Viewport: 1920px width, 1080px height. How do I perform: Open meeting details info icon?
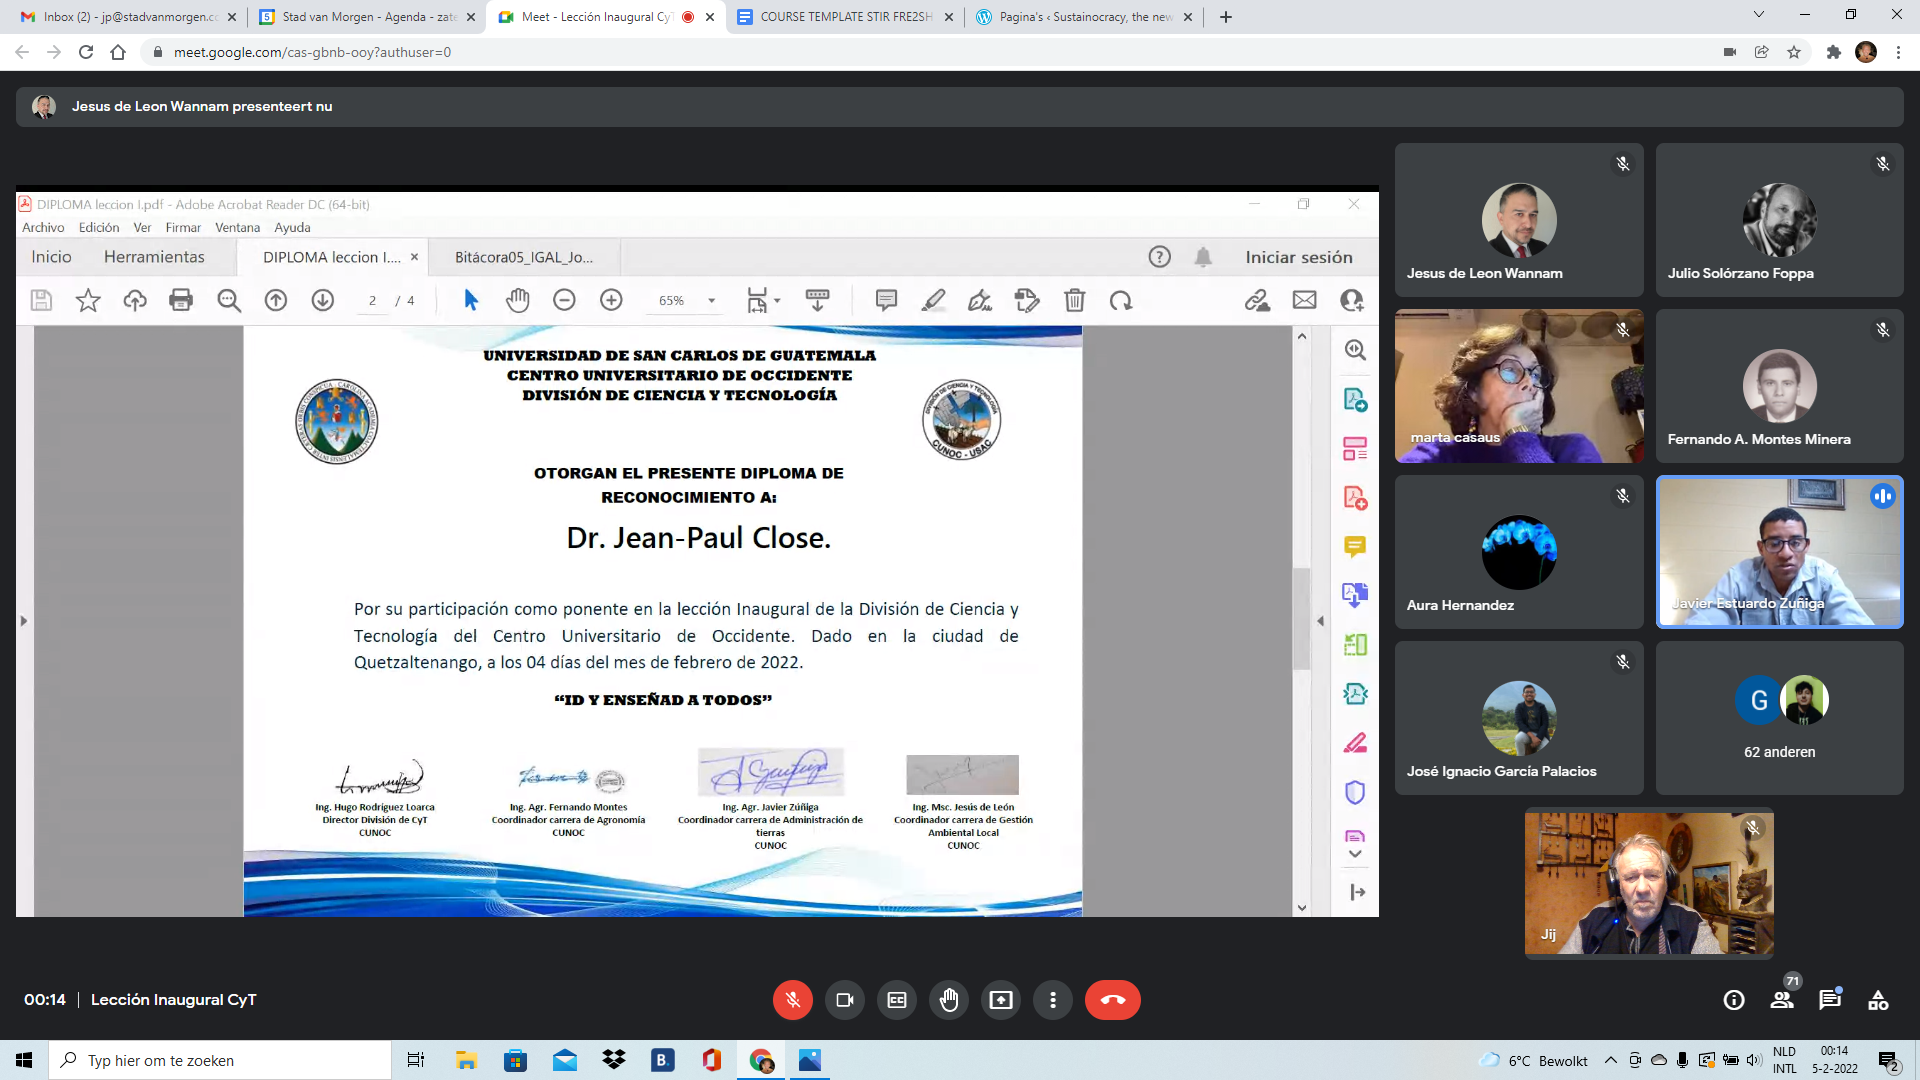point(1734,1000)
